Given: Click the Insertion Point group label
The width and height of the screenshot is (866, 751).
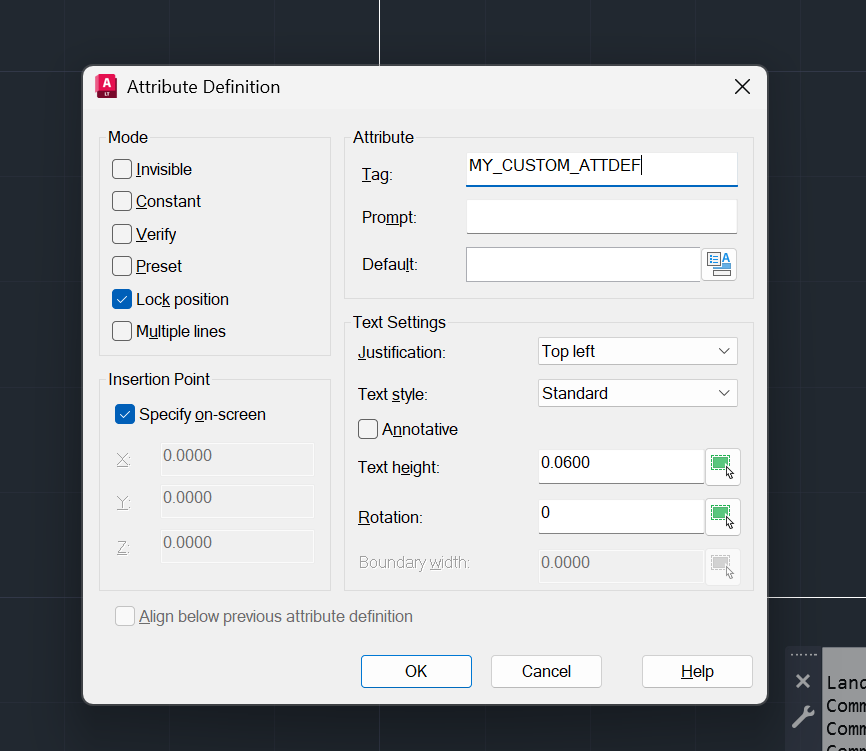Looking at the screenshot, I should 159,379.
